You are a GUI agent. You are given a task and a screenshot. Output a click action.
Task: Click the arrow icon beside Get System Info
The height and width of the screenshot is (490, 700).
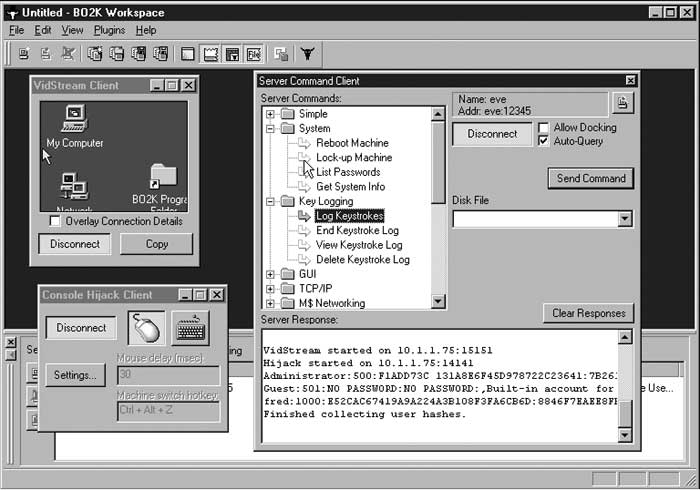click(304, 187)
